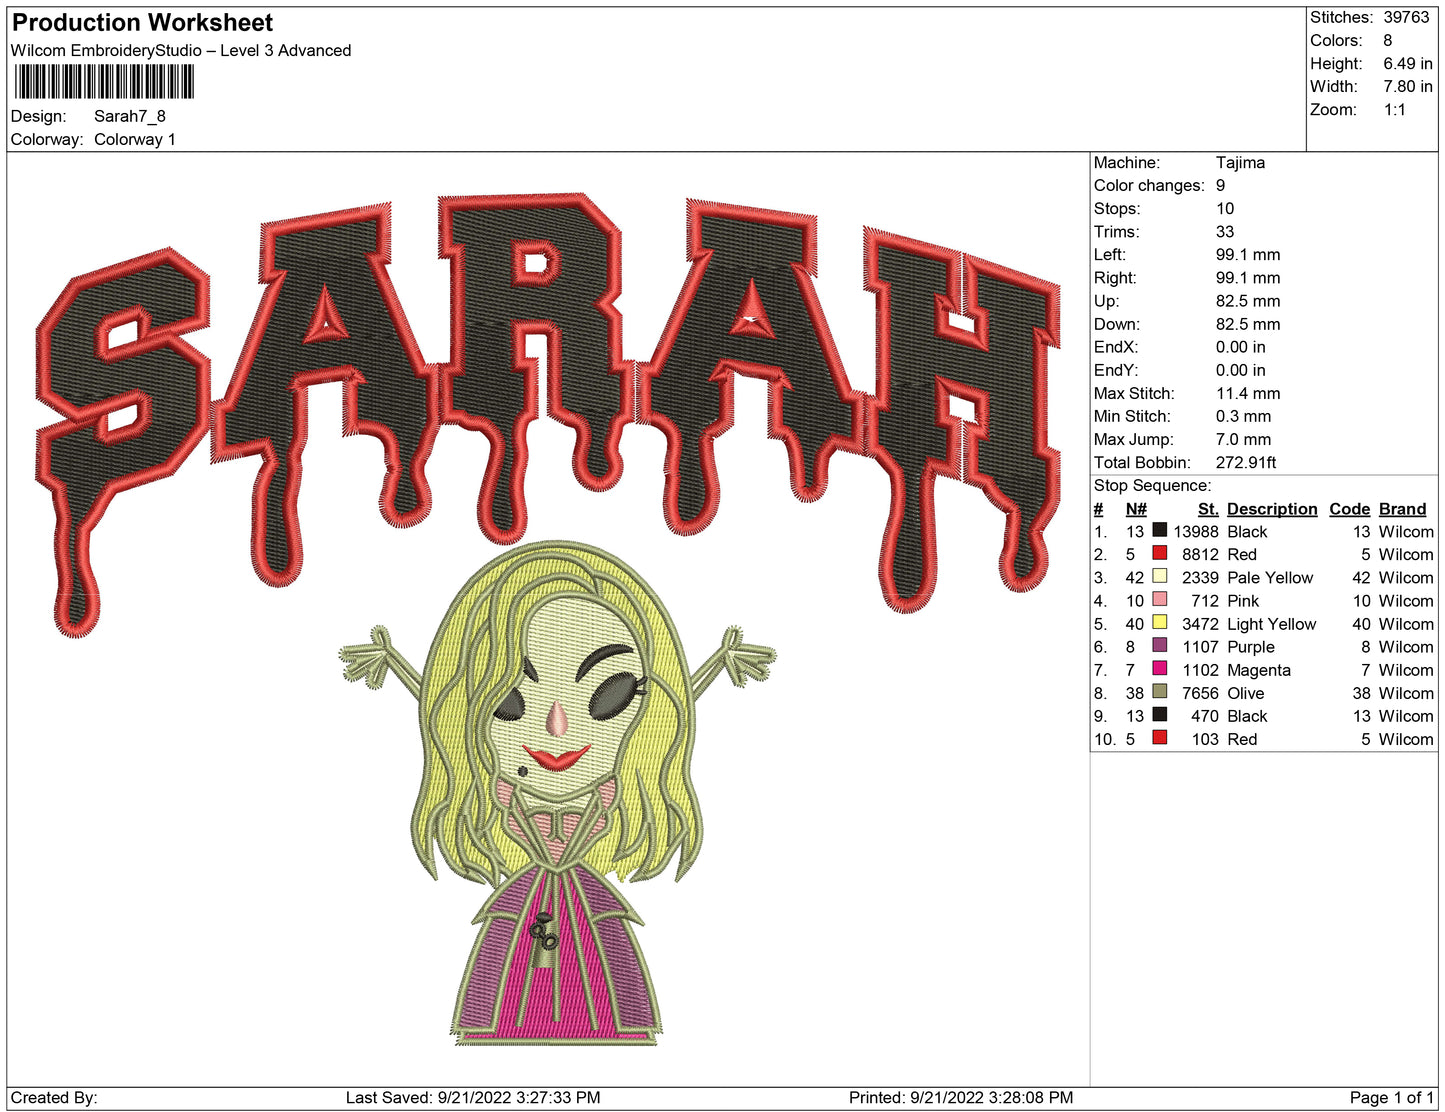Click the Right value "99.1 mm"

[1248, 277]
